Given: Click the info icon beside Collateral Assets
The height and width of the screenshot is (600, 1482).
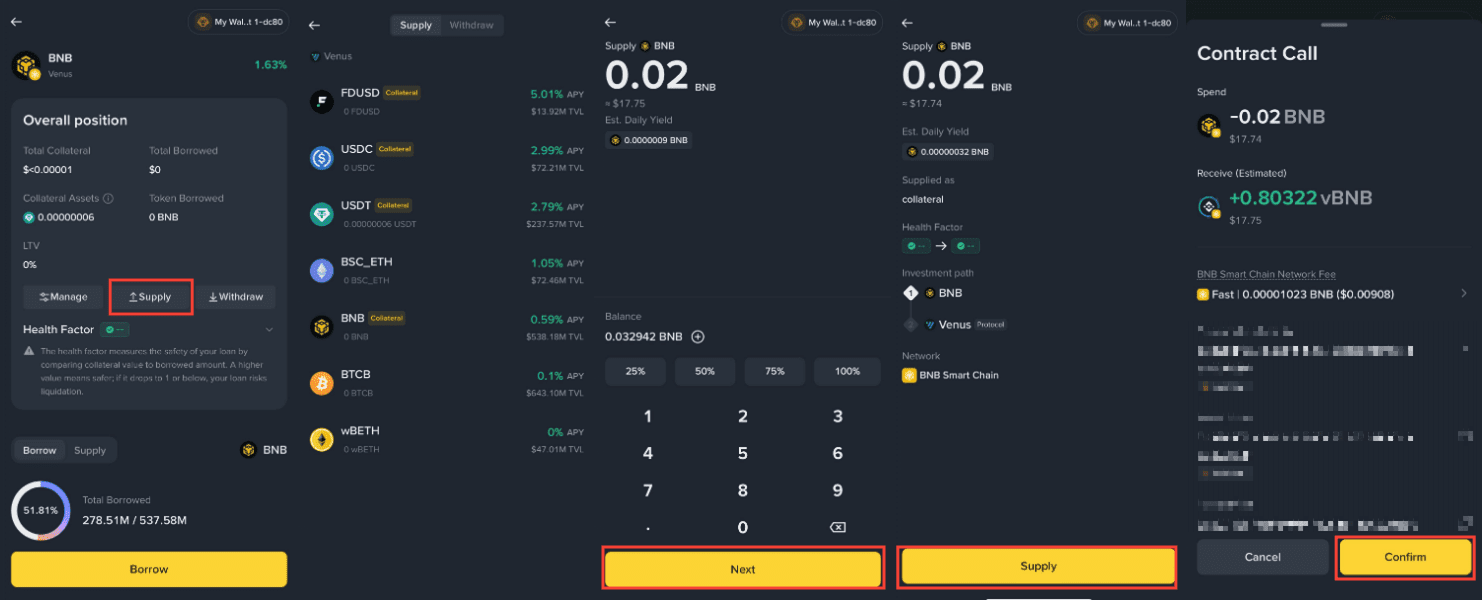Looking at the screenshot, I should 108,198.
